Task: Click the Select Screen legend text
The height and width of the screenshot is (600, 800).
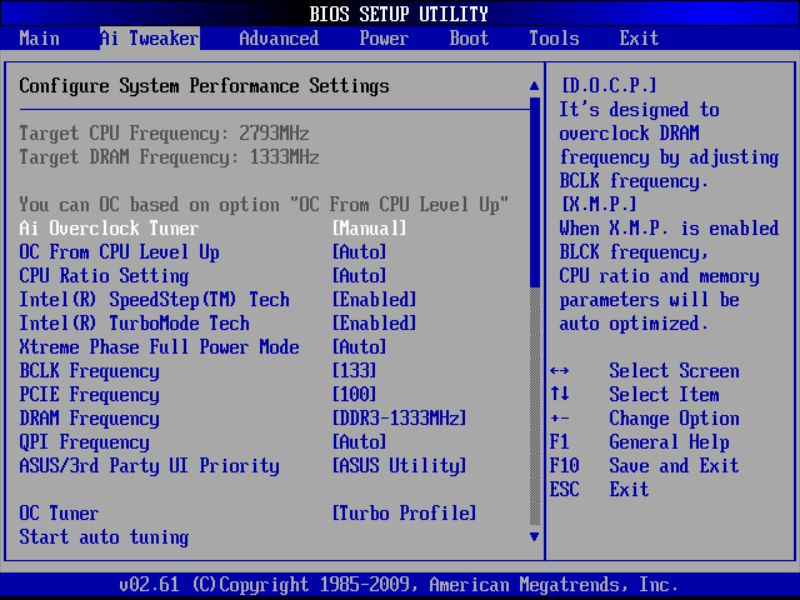Action: click(x=674, y=371)
